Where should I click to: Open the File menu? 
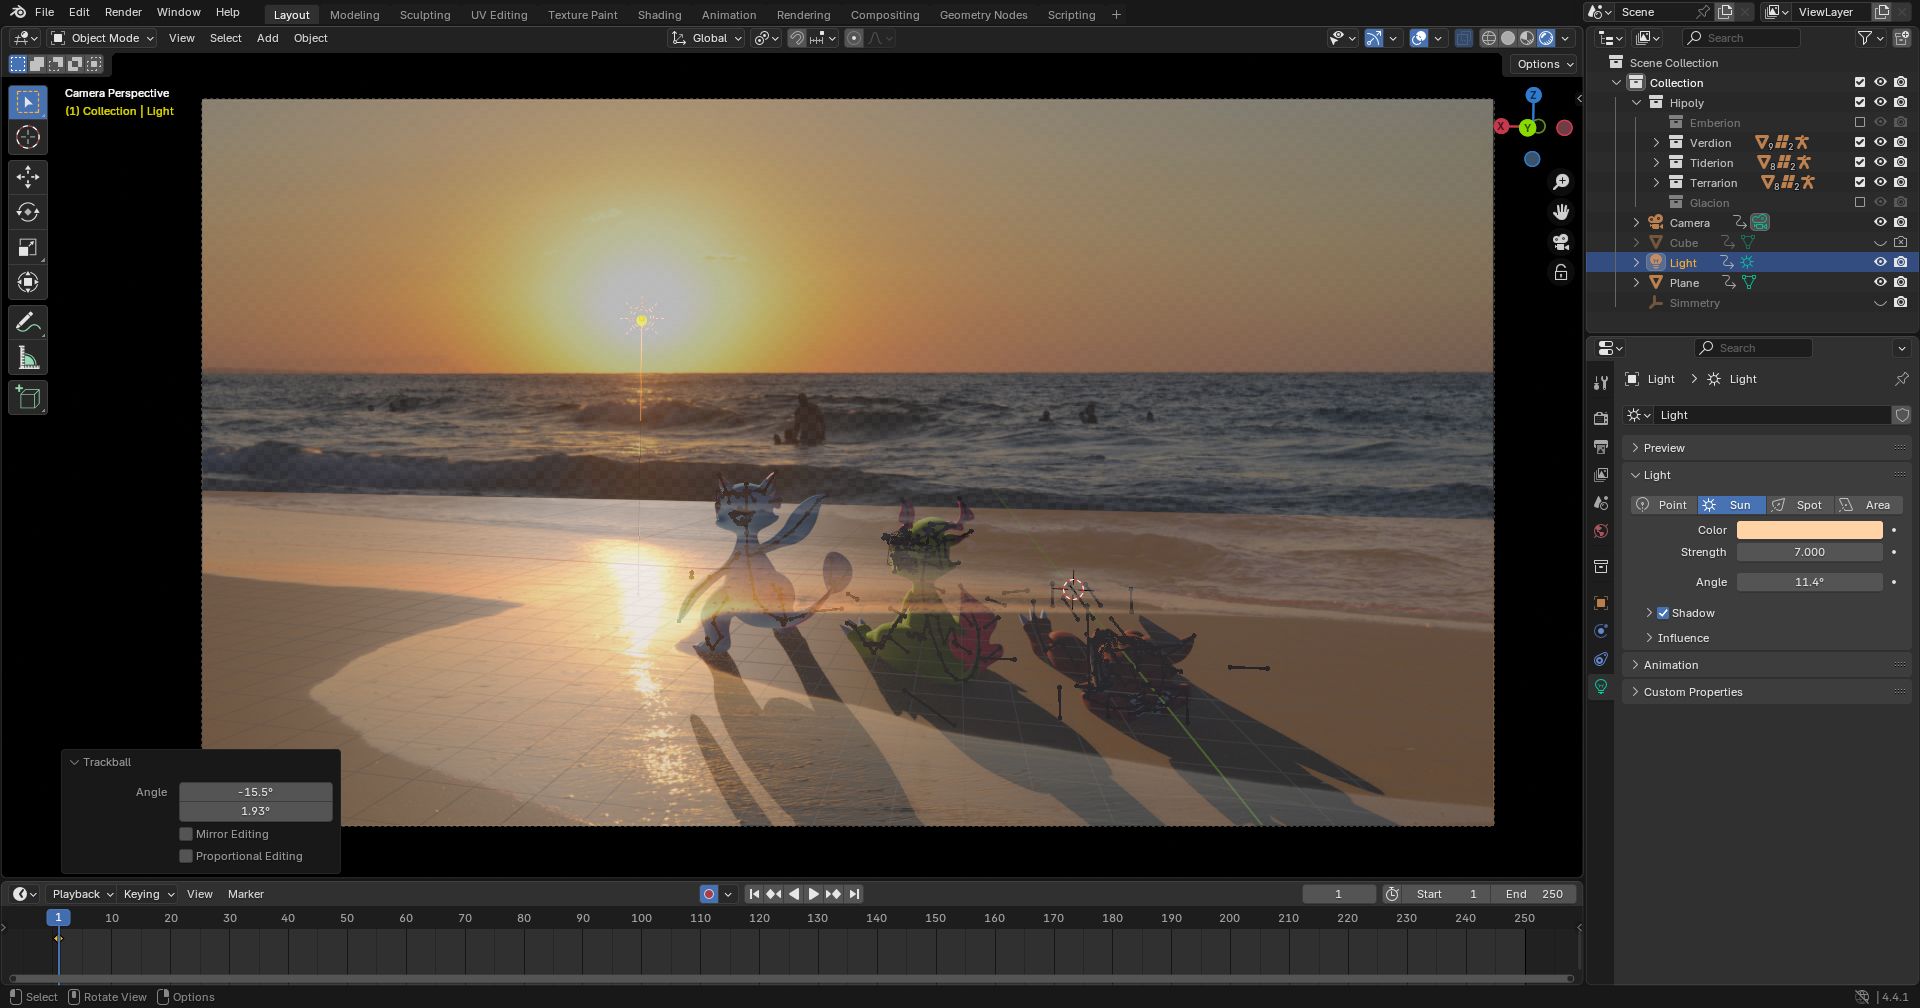tap(44, 12)
